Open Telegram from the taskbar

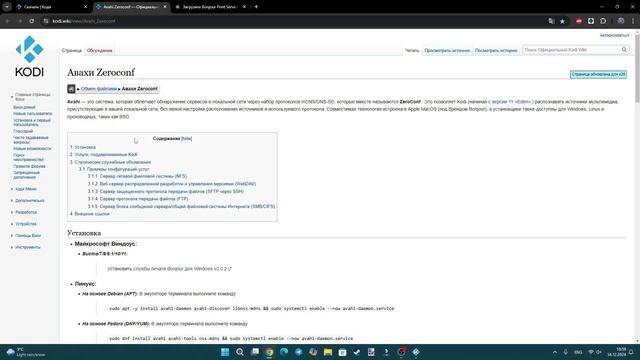[x=298, y=352]
